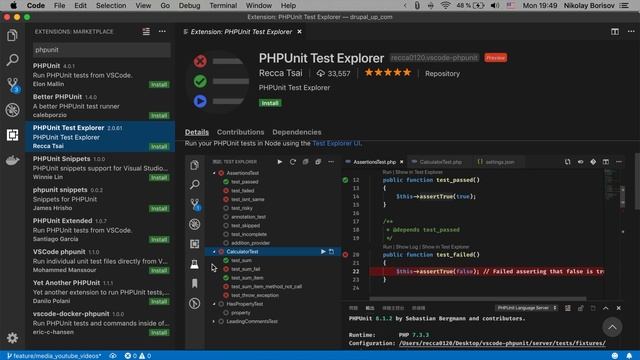
Task: Click Nikolay Borisov user name in menu bar
Action: (x=589, y=5)
